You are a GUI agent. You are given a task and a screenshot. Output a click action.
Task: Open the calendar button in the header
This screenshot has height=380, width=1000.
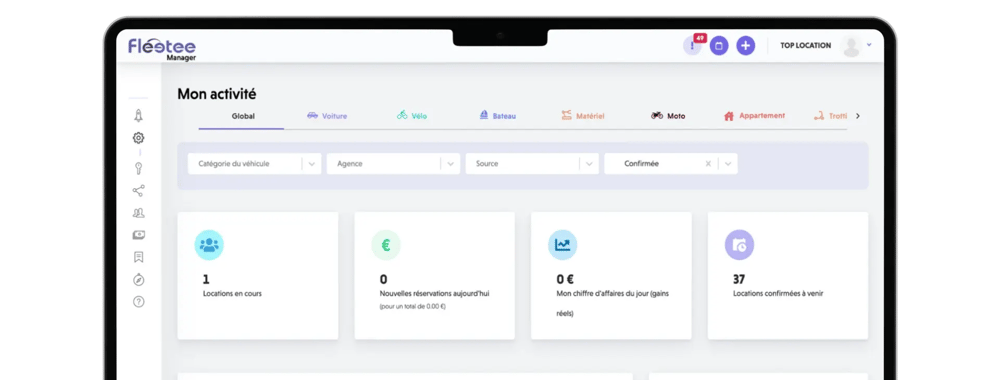[719, 46]
